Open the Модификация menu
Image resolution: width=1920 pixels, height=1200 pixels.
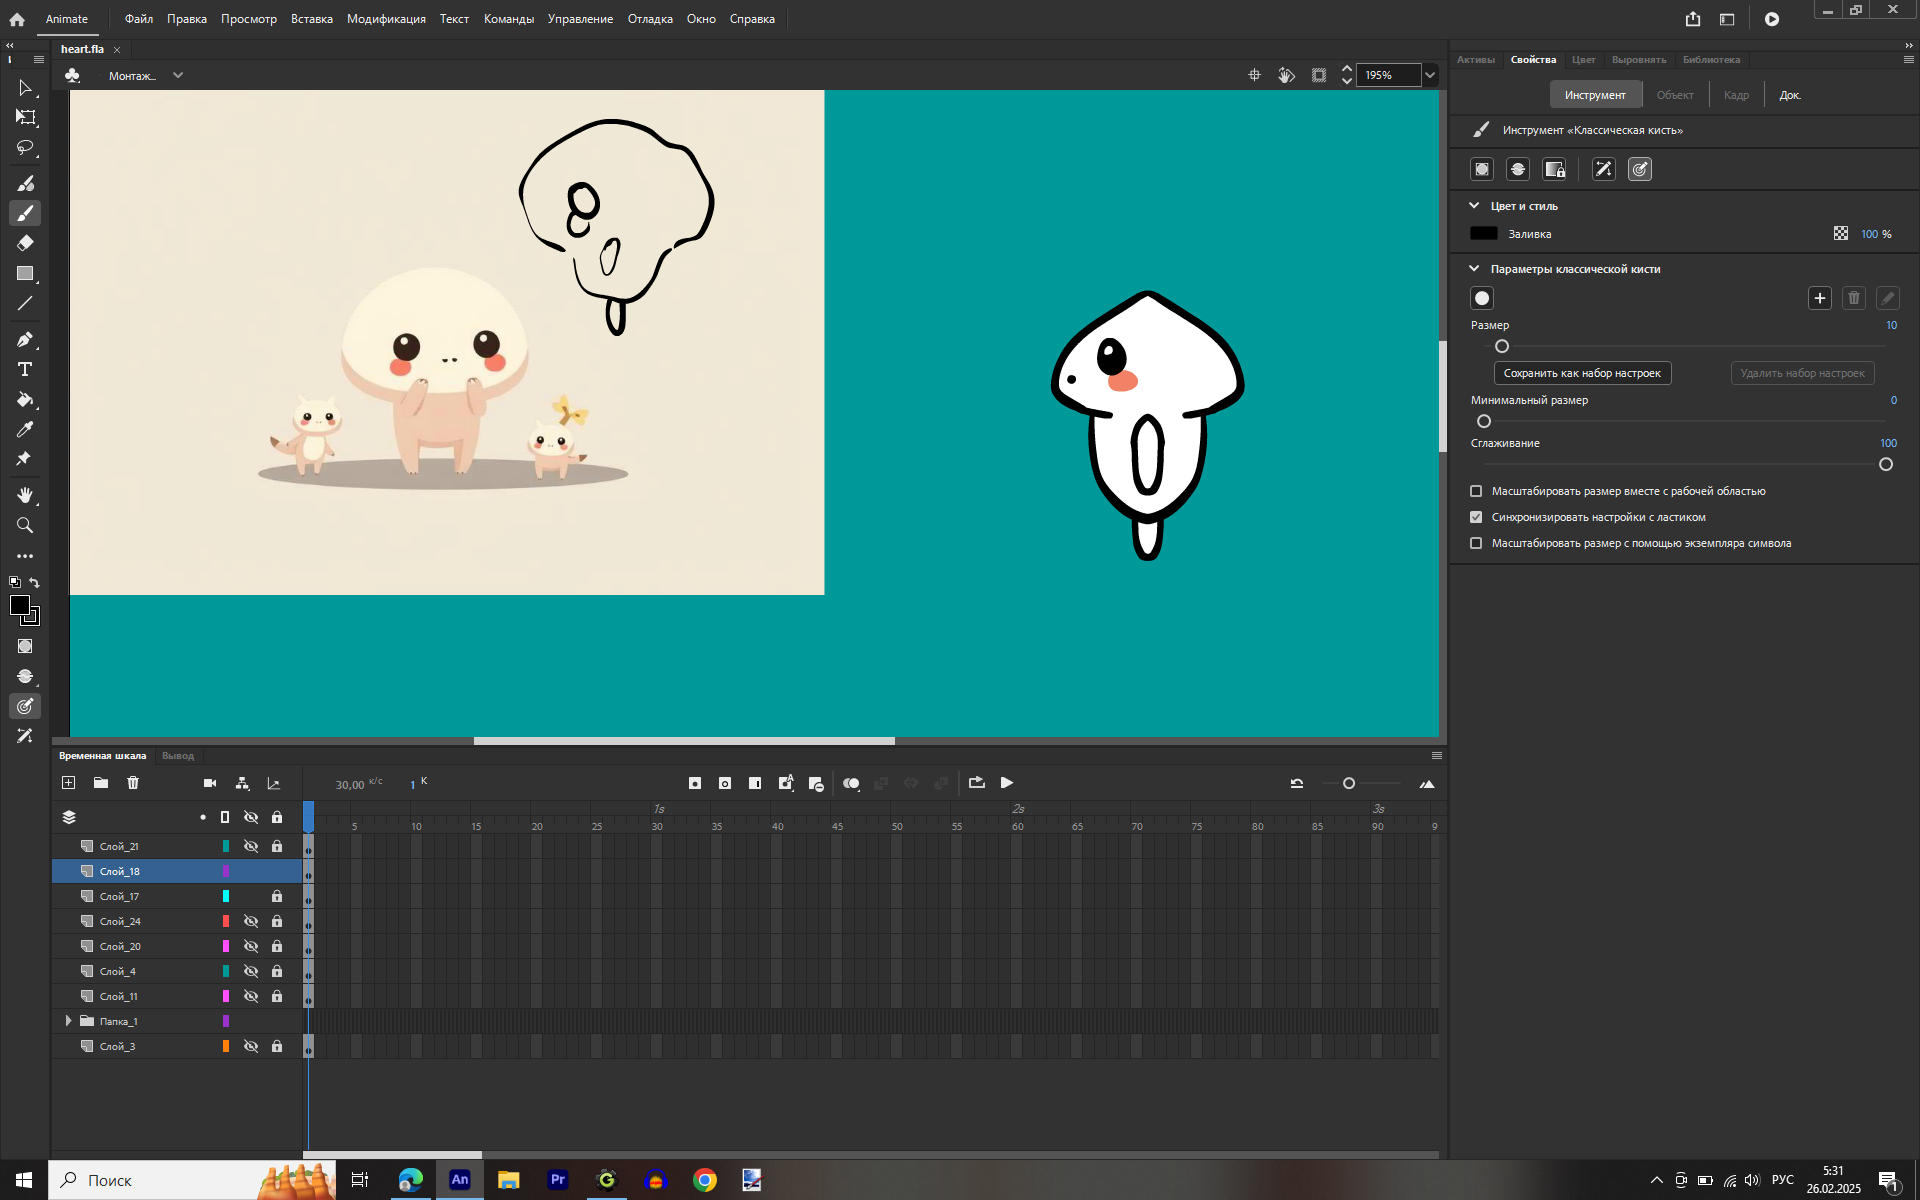[386, 19]
